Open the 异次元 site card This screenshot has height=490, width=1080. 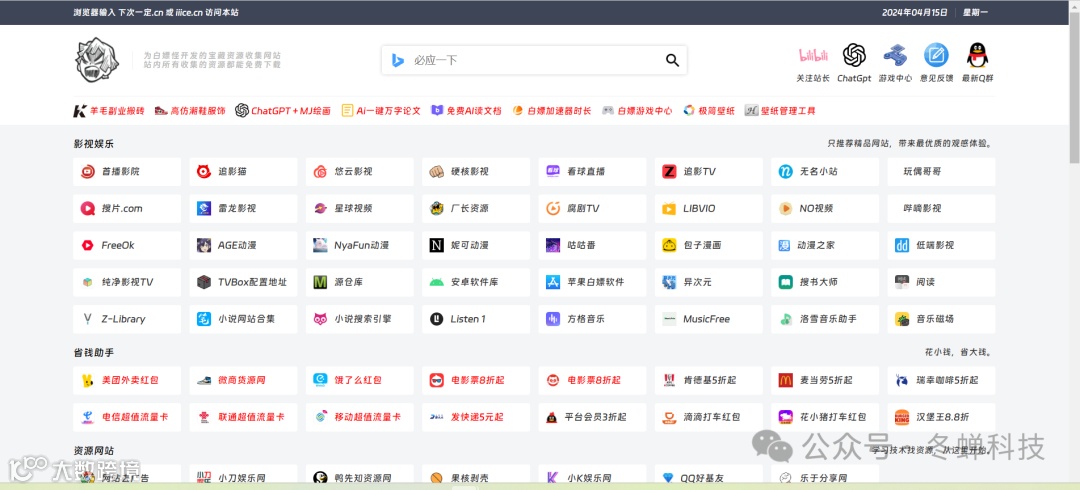709,283
